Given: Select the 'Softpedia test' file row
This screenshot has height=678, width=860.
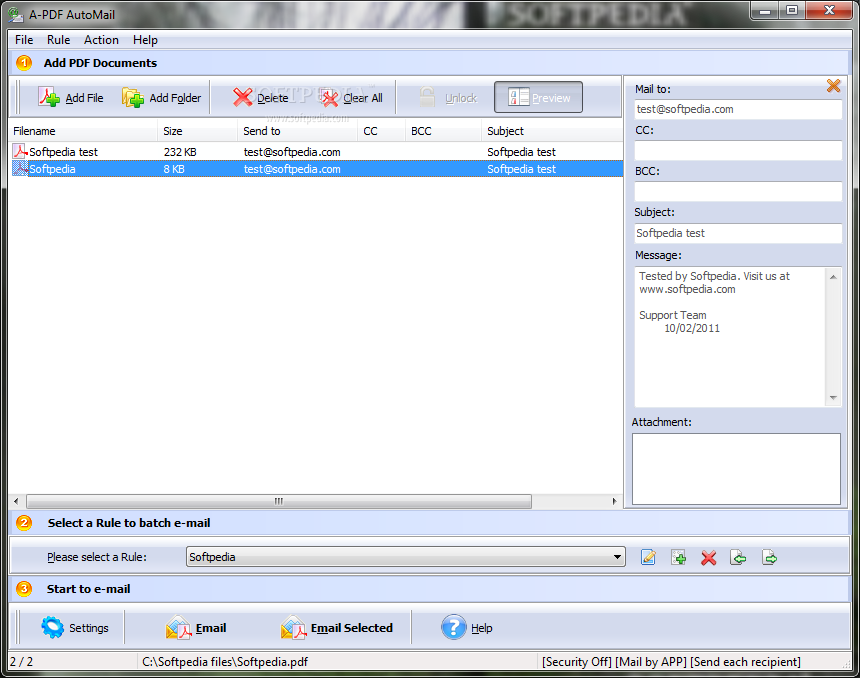Looking at the screenshot, I should click(316, 152).
